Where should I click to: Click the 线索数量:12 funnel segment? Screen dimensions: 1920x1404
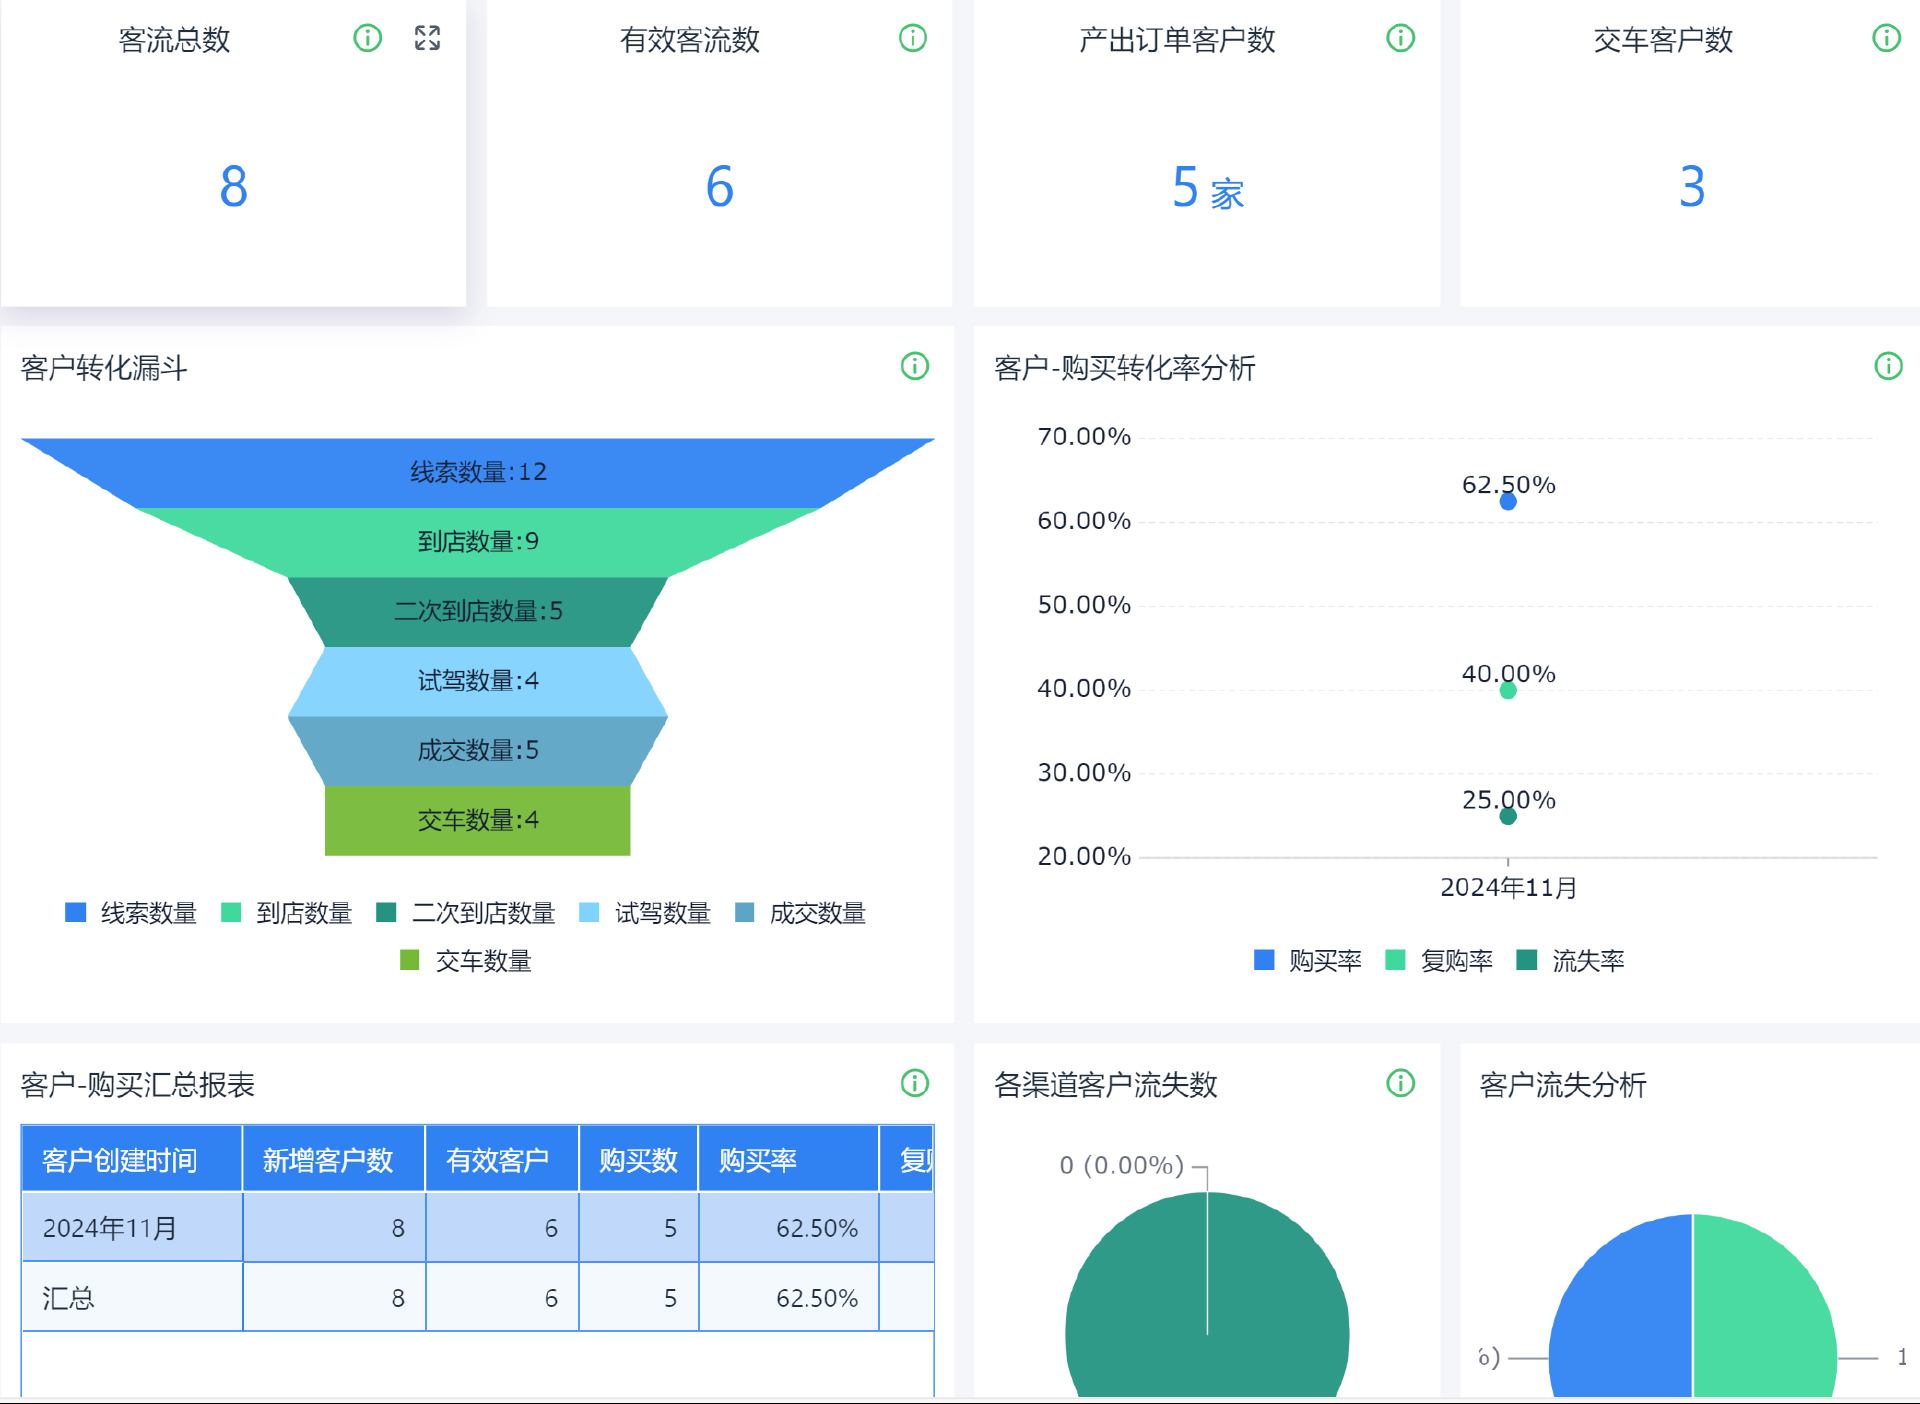coord(478,472)
